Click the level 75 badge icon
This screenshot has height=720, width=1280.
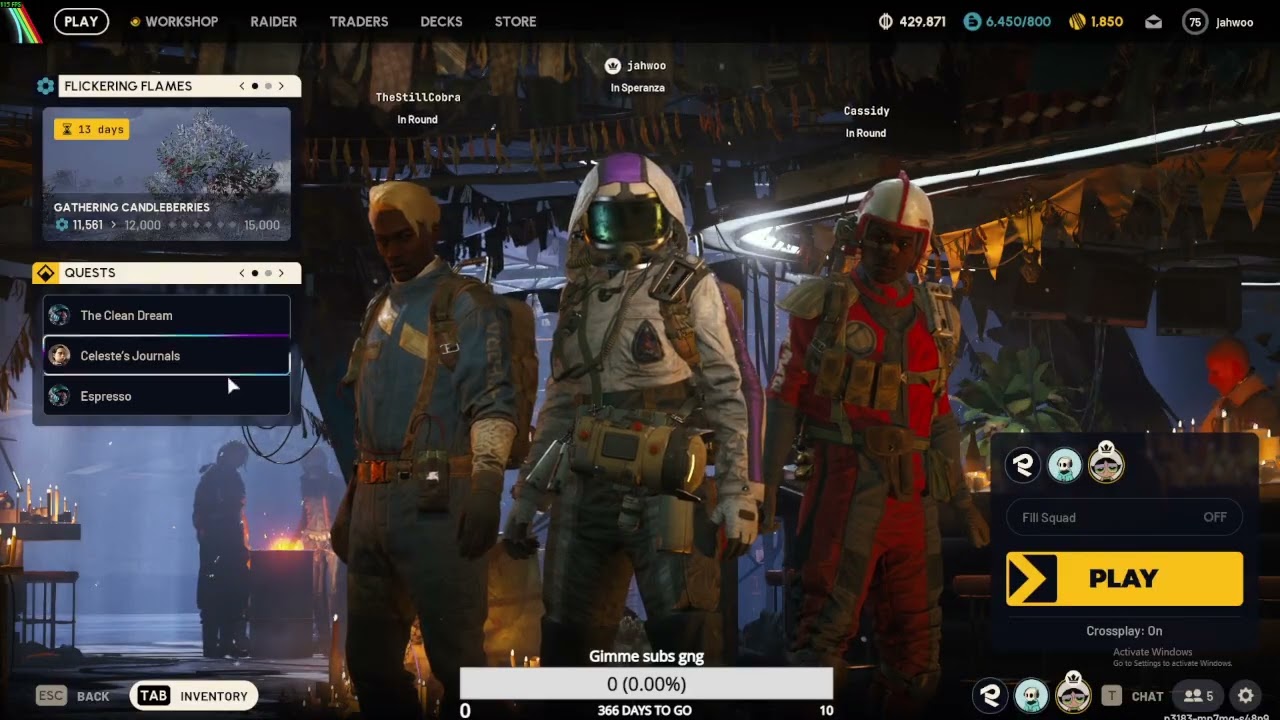(1195, 22)
